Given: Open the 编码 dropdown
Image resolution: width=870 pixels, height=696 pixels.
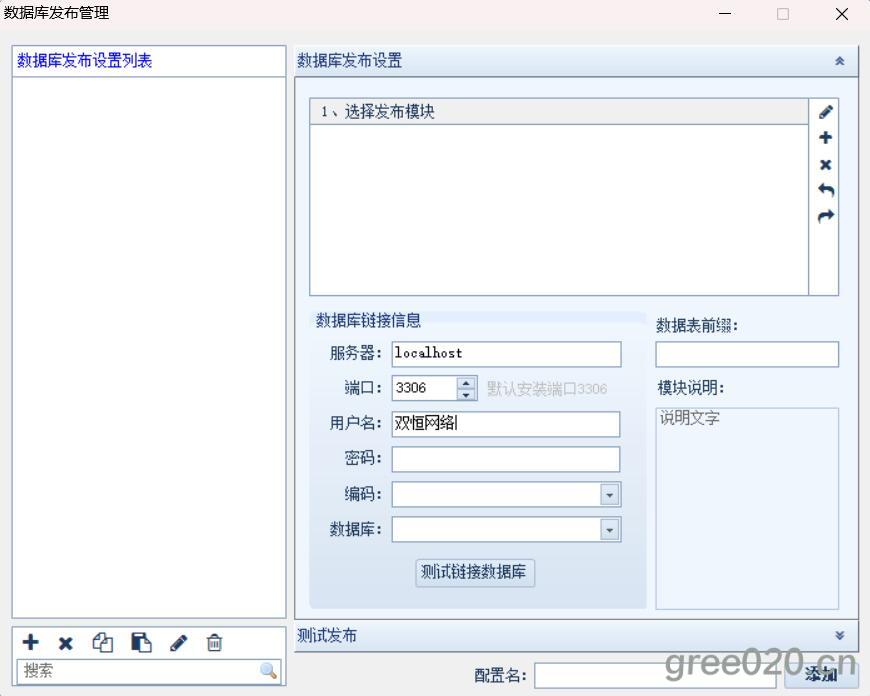Looking at the screenshot, I should (x=609, y=495).
